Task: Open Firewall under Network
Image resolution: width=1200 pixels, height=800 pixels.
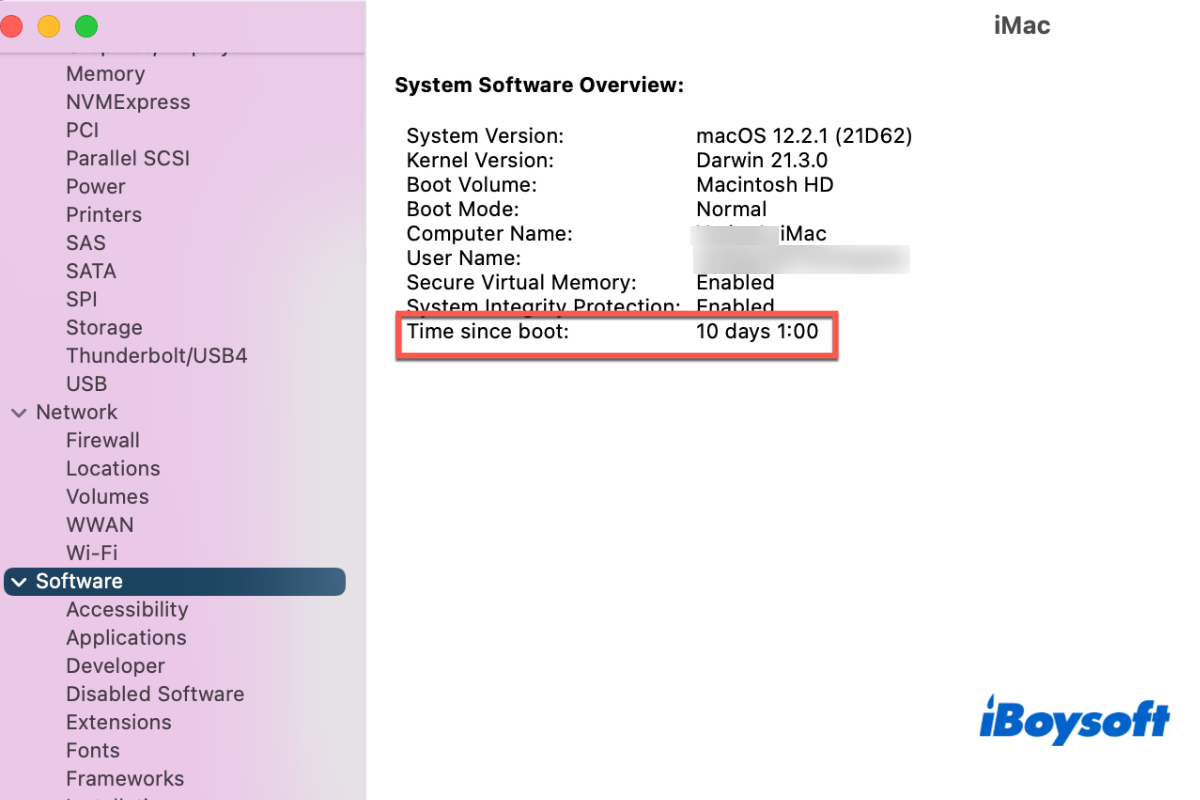Action: [103, 440]
